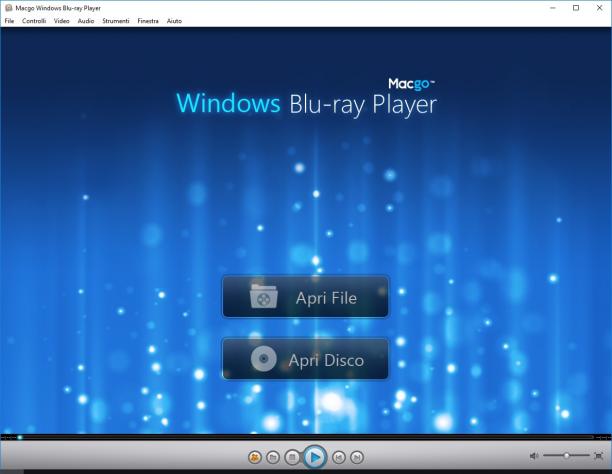612x474 pixels.
Task: Click the playback progress bar
Action: 306,437
